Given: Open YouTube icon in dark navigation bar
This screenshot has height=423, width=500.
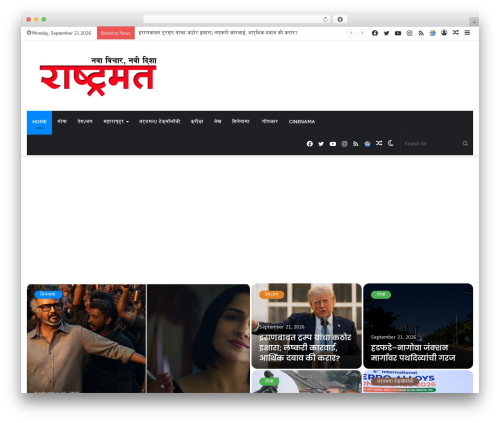Looking at the screenshot, I should click(x=333, y=144).
